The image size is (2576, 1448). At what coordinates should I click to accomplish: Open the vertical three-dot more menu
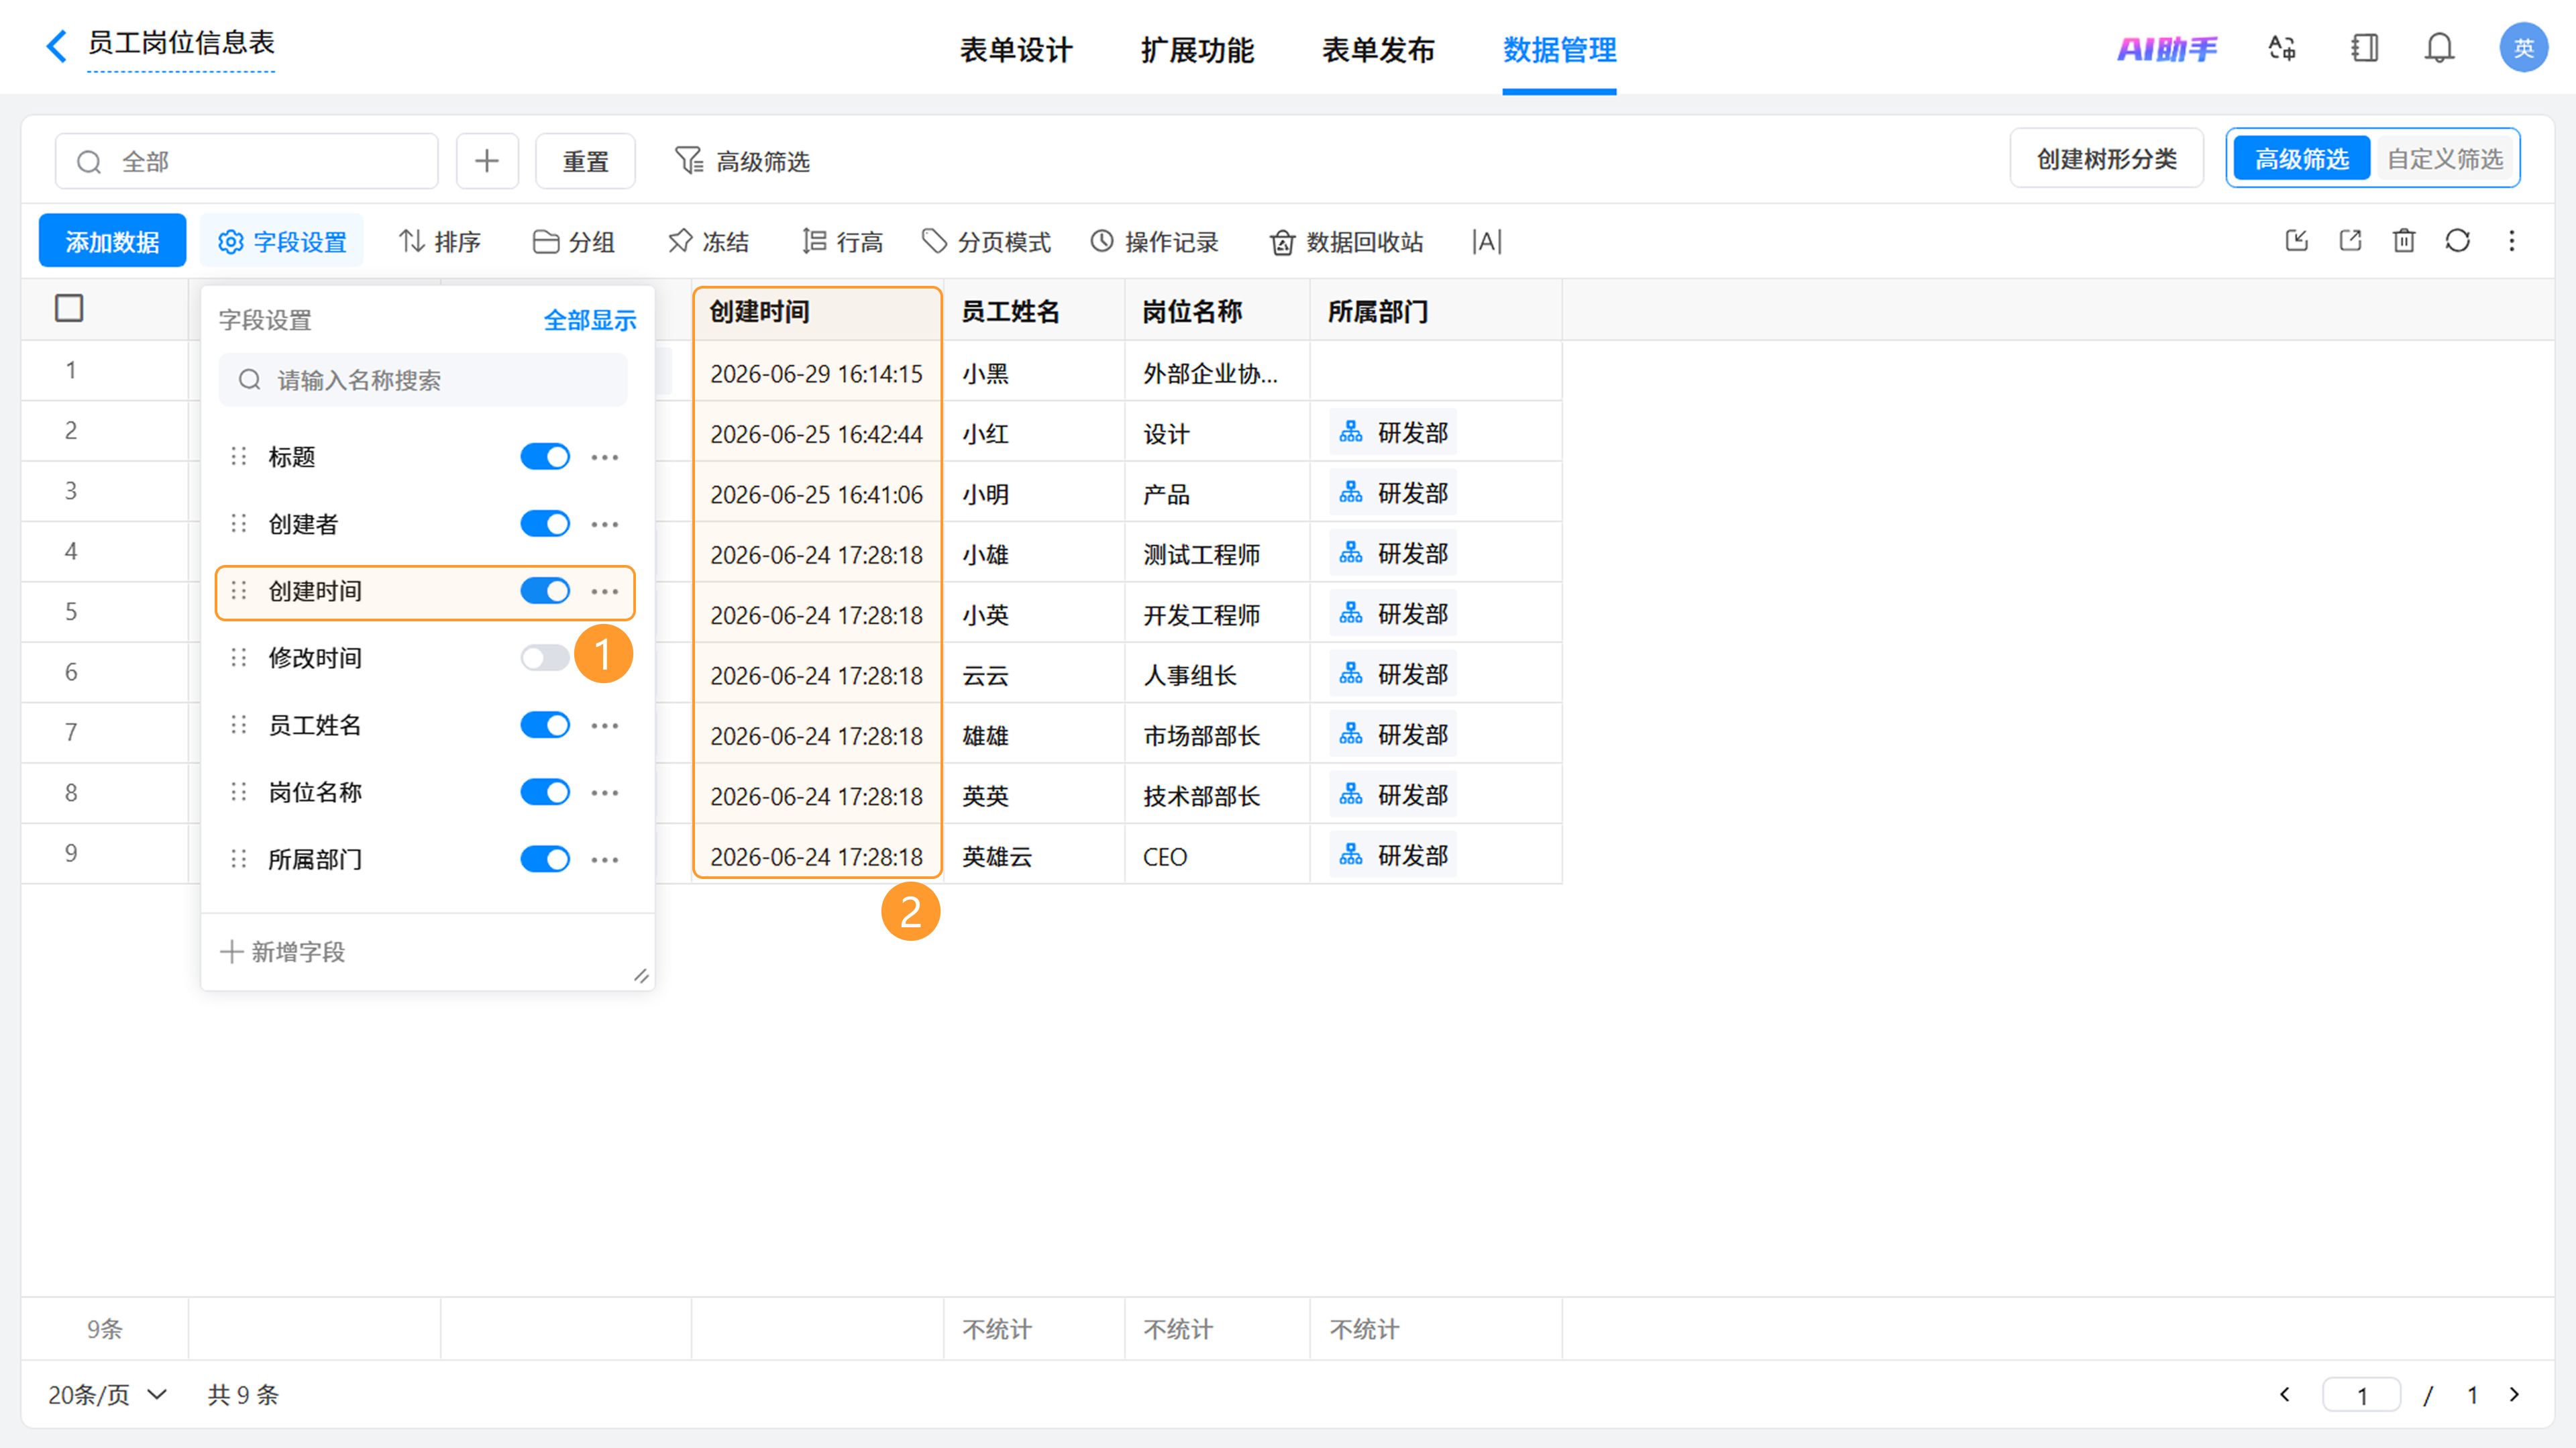click(x=2512, y=241)
